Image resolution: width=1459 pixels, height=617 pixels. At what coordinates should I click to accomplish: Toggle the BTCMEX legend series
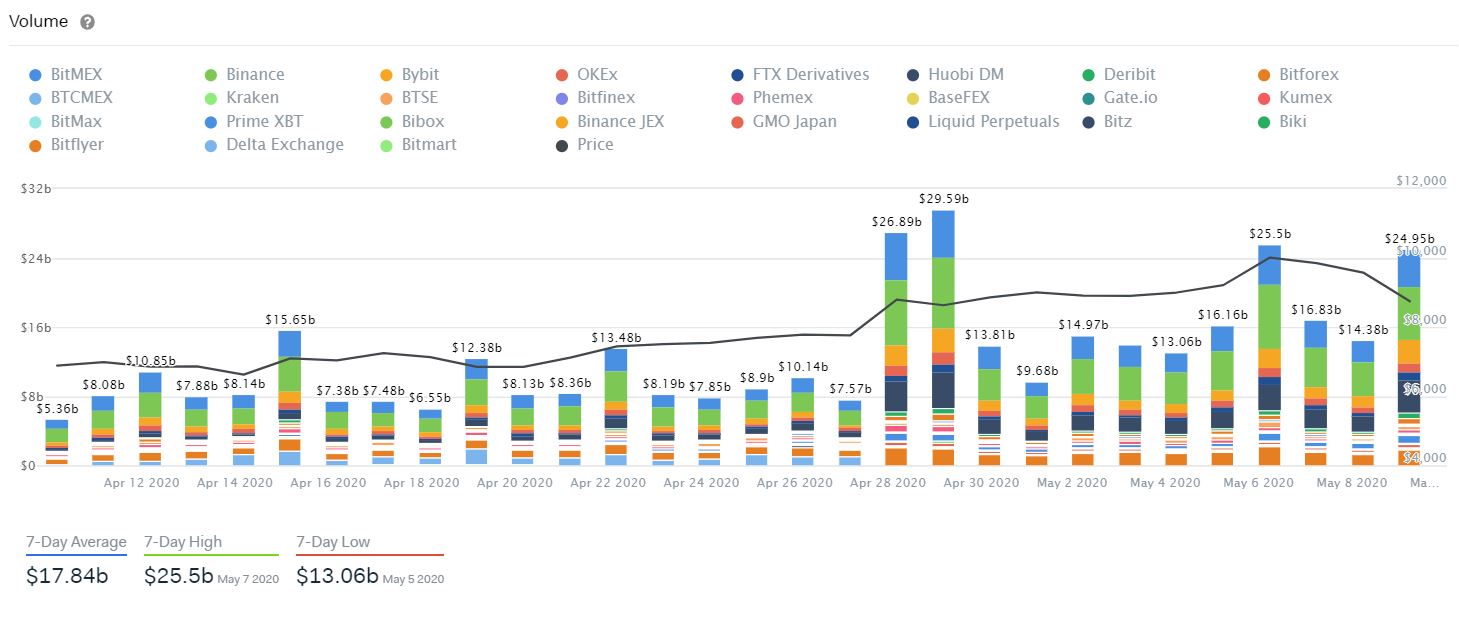pyautogui.click(x=71, y=98)
